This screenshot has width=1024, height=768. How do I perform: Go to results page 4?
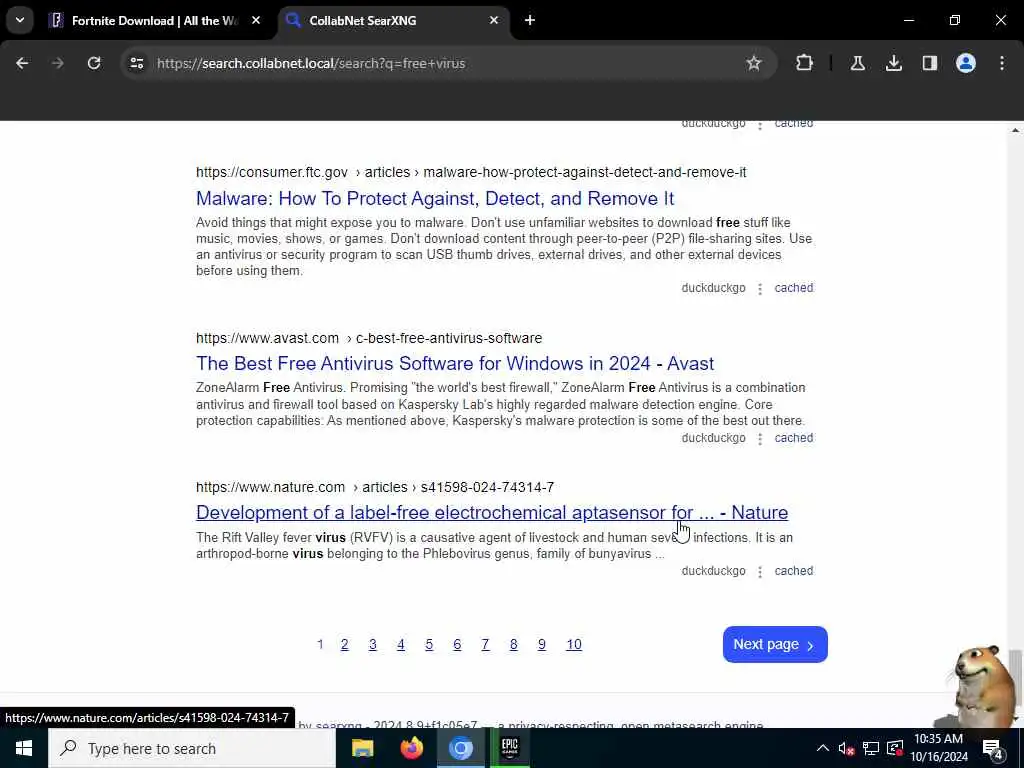pyautogui.click(x=401, y=645)
